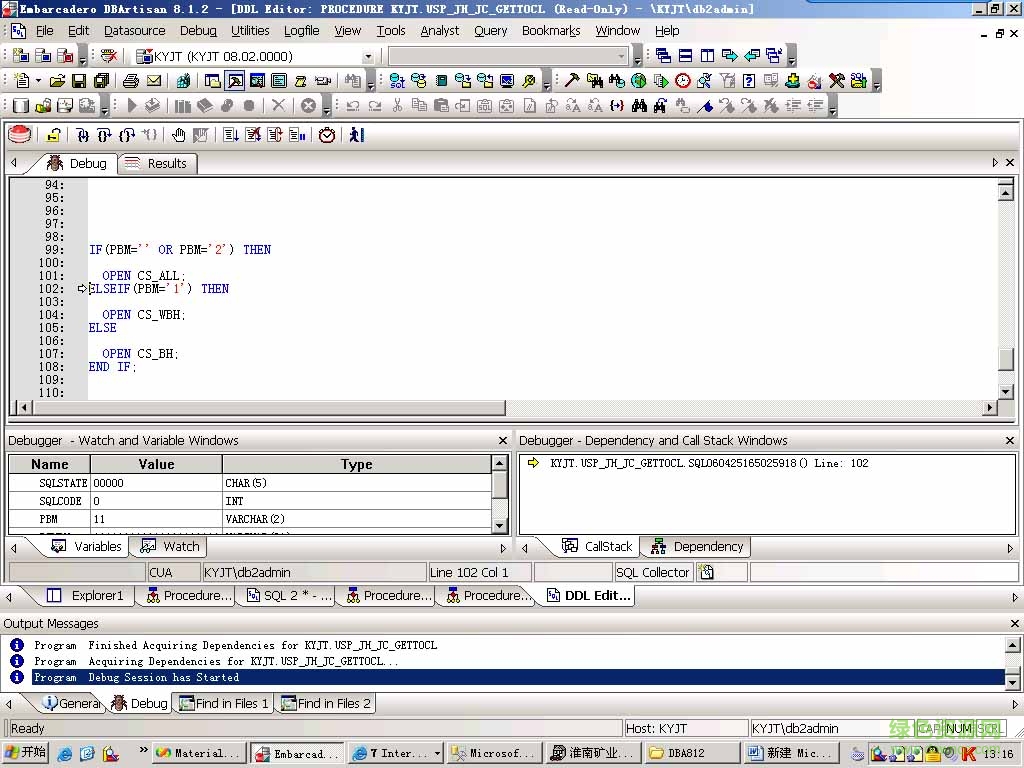The image size is (1024, 768).
Task: Click the Print icon on the main toolbar
Action: pos(129,81)
